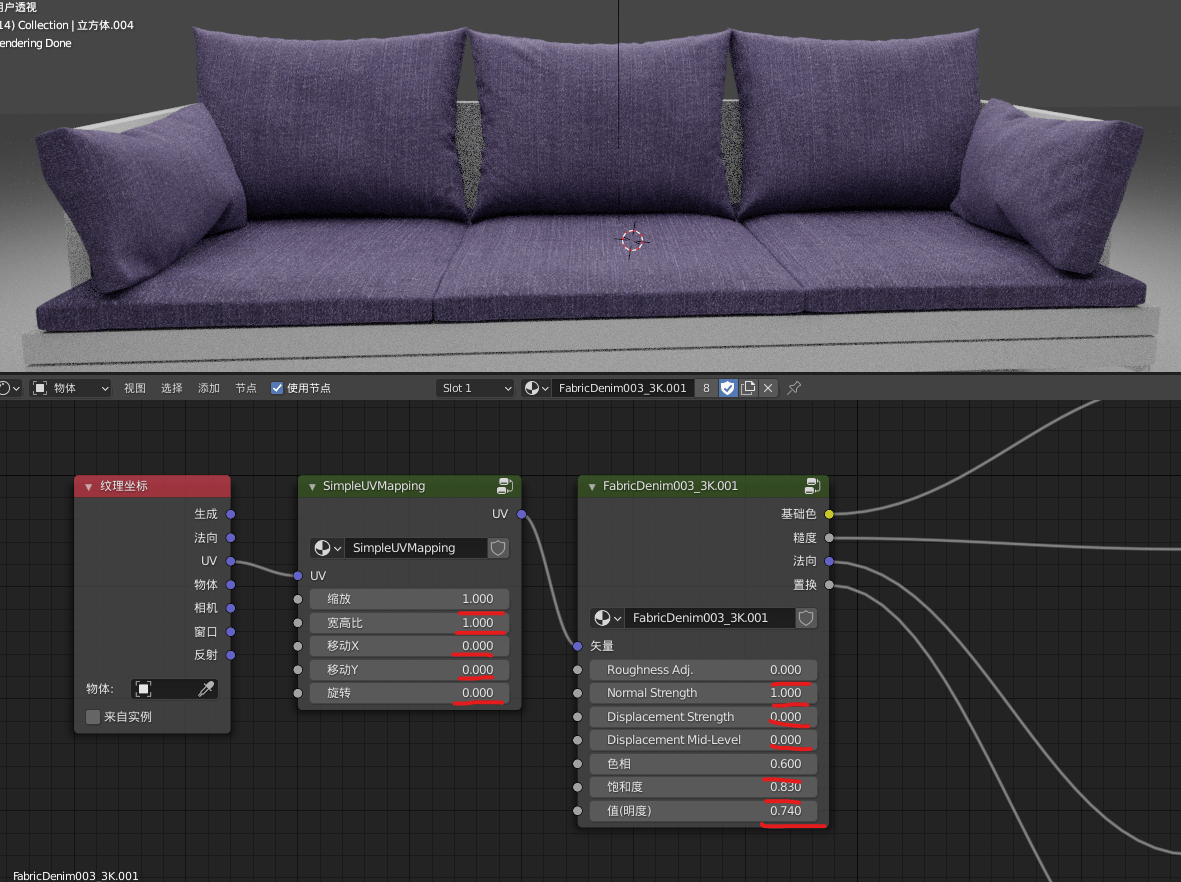Adjust the Roughness Adj. value

point(703,670)
